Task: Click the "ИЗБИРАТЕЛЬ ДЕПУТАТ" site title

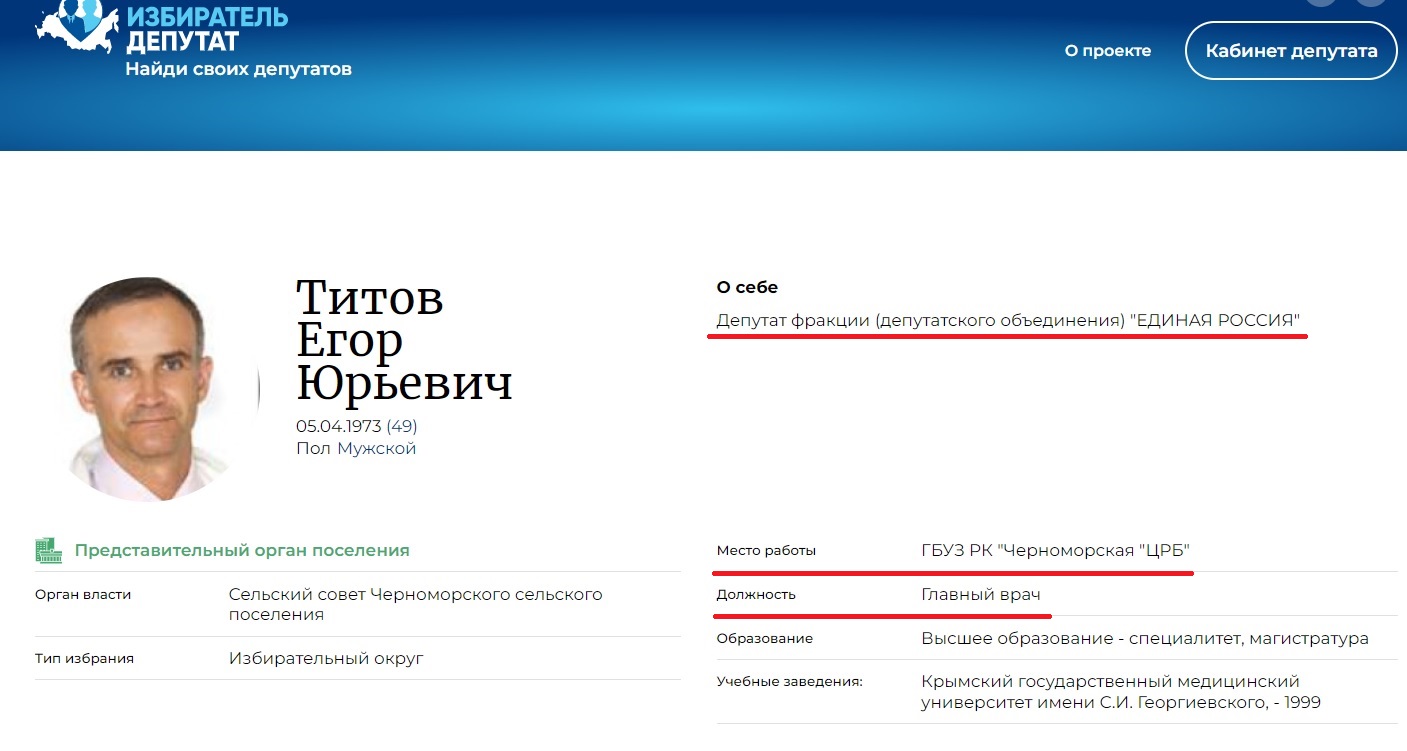Action: (x=206, y=28)
